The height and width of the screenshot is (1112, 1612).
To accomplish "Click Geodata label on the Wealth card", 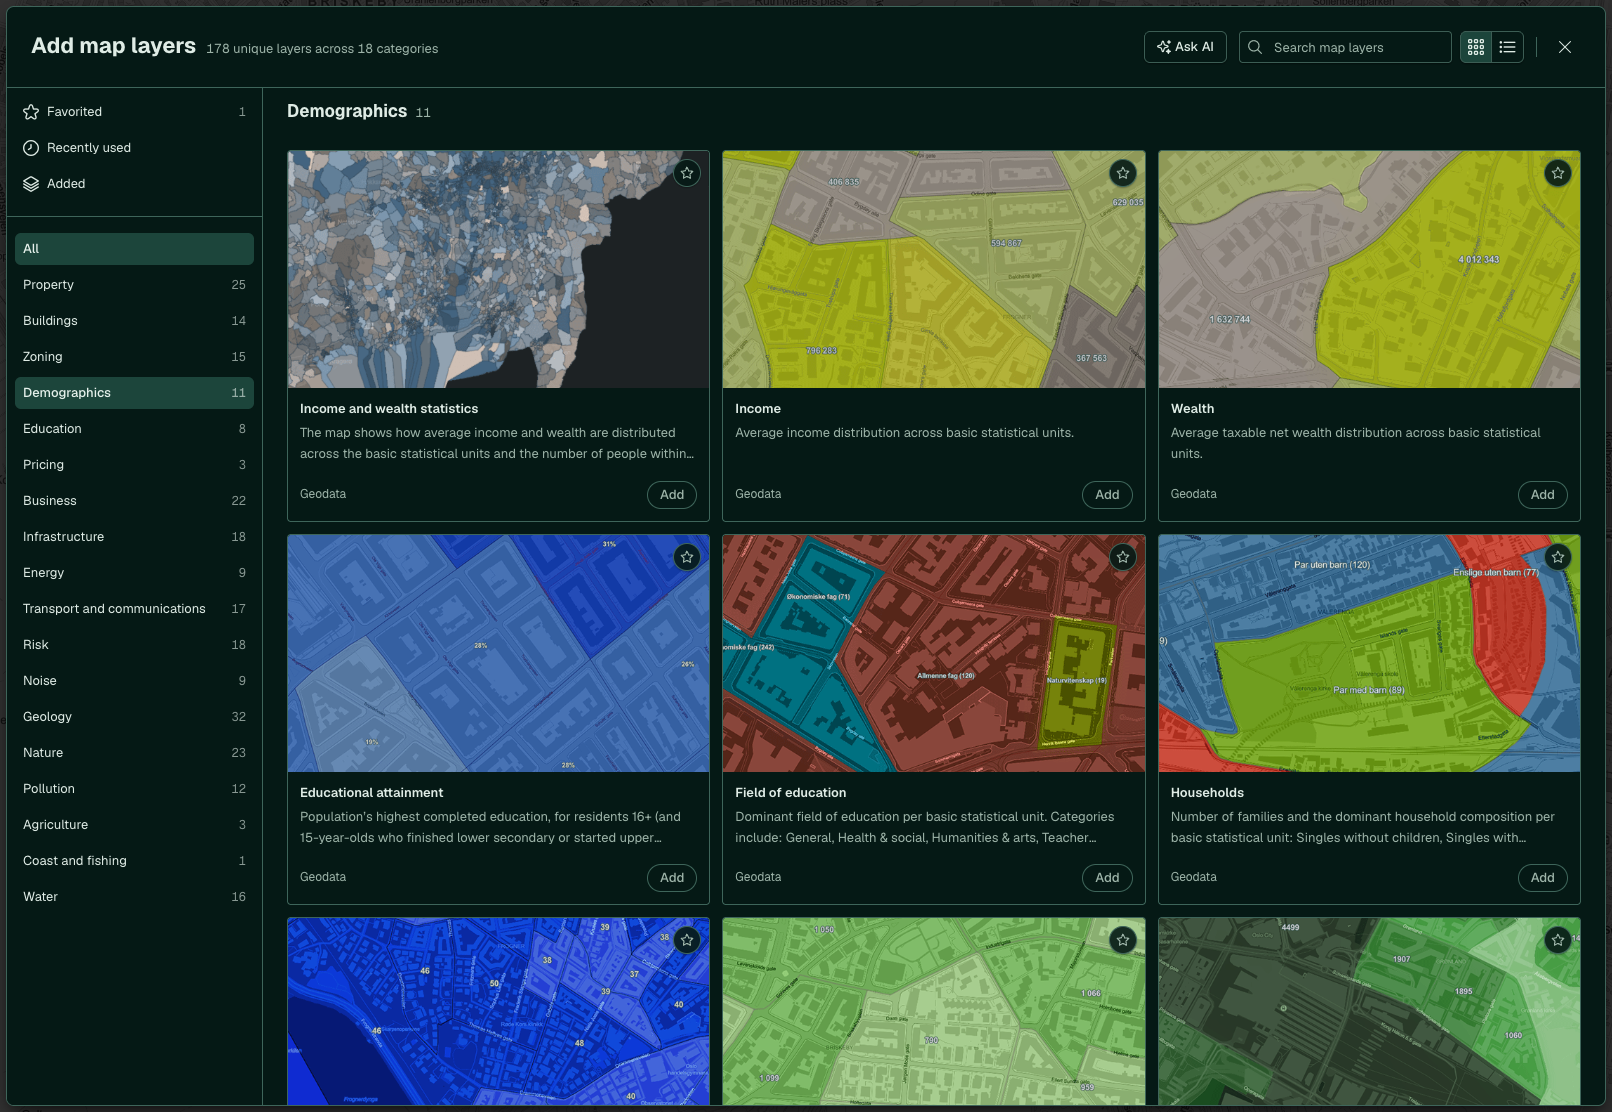I will coord(1194,494).
